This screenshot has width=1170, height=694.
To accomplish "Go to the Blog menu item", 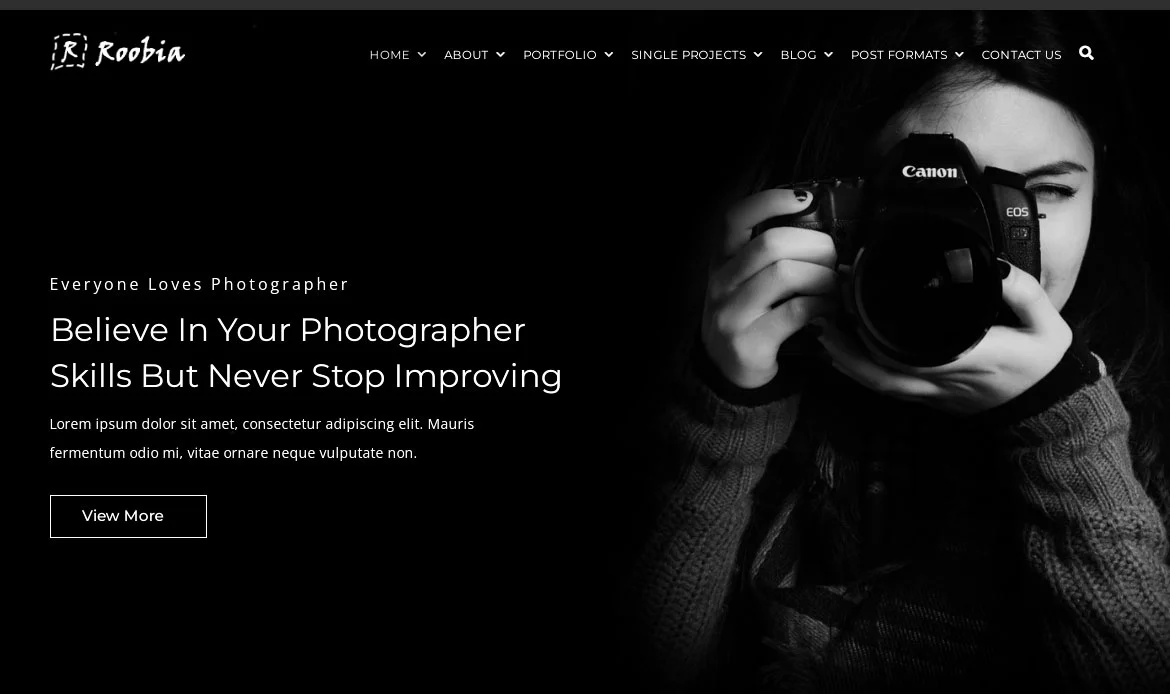I will 798,54.
